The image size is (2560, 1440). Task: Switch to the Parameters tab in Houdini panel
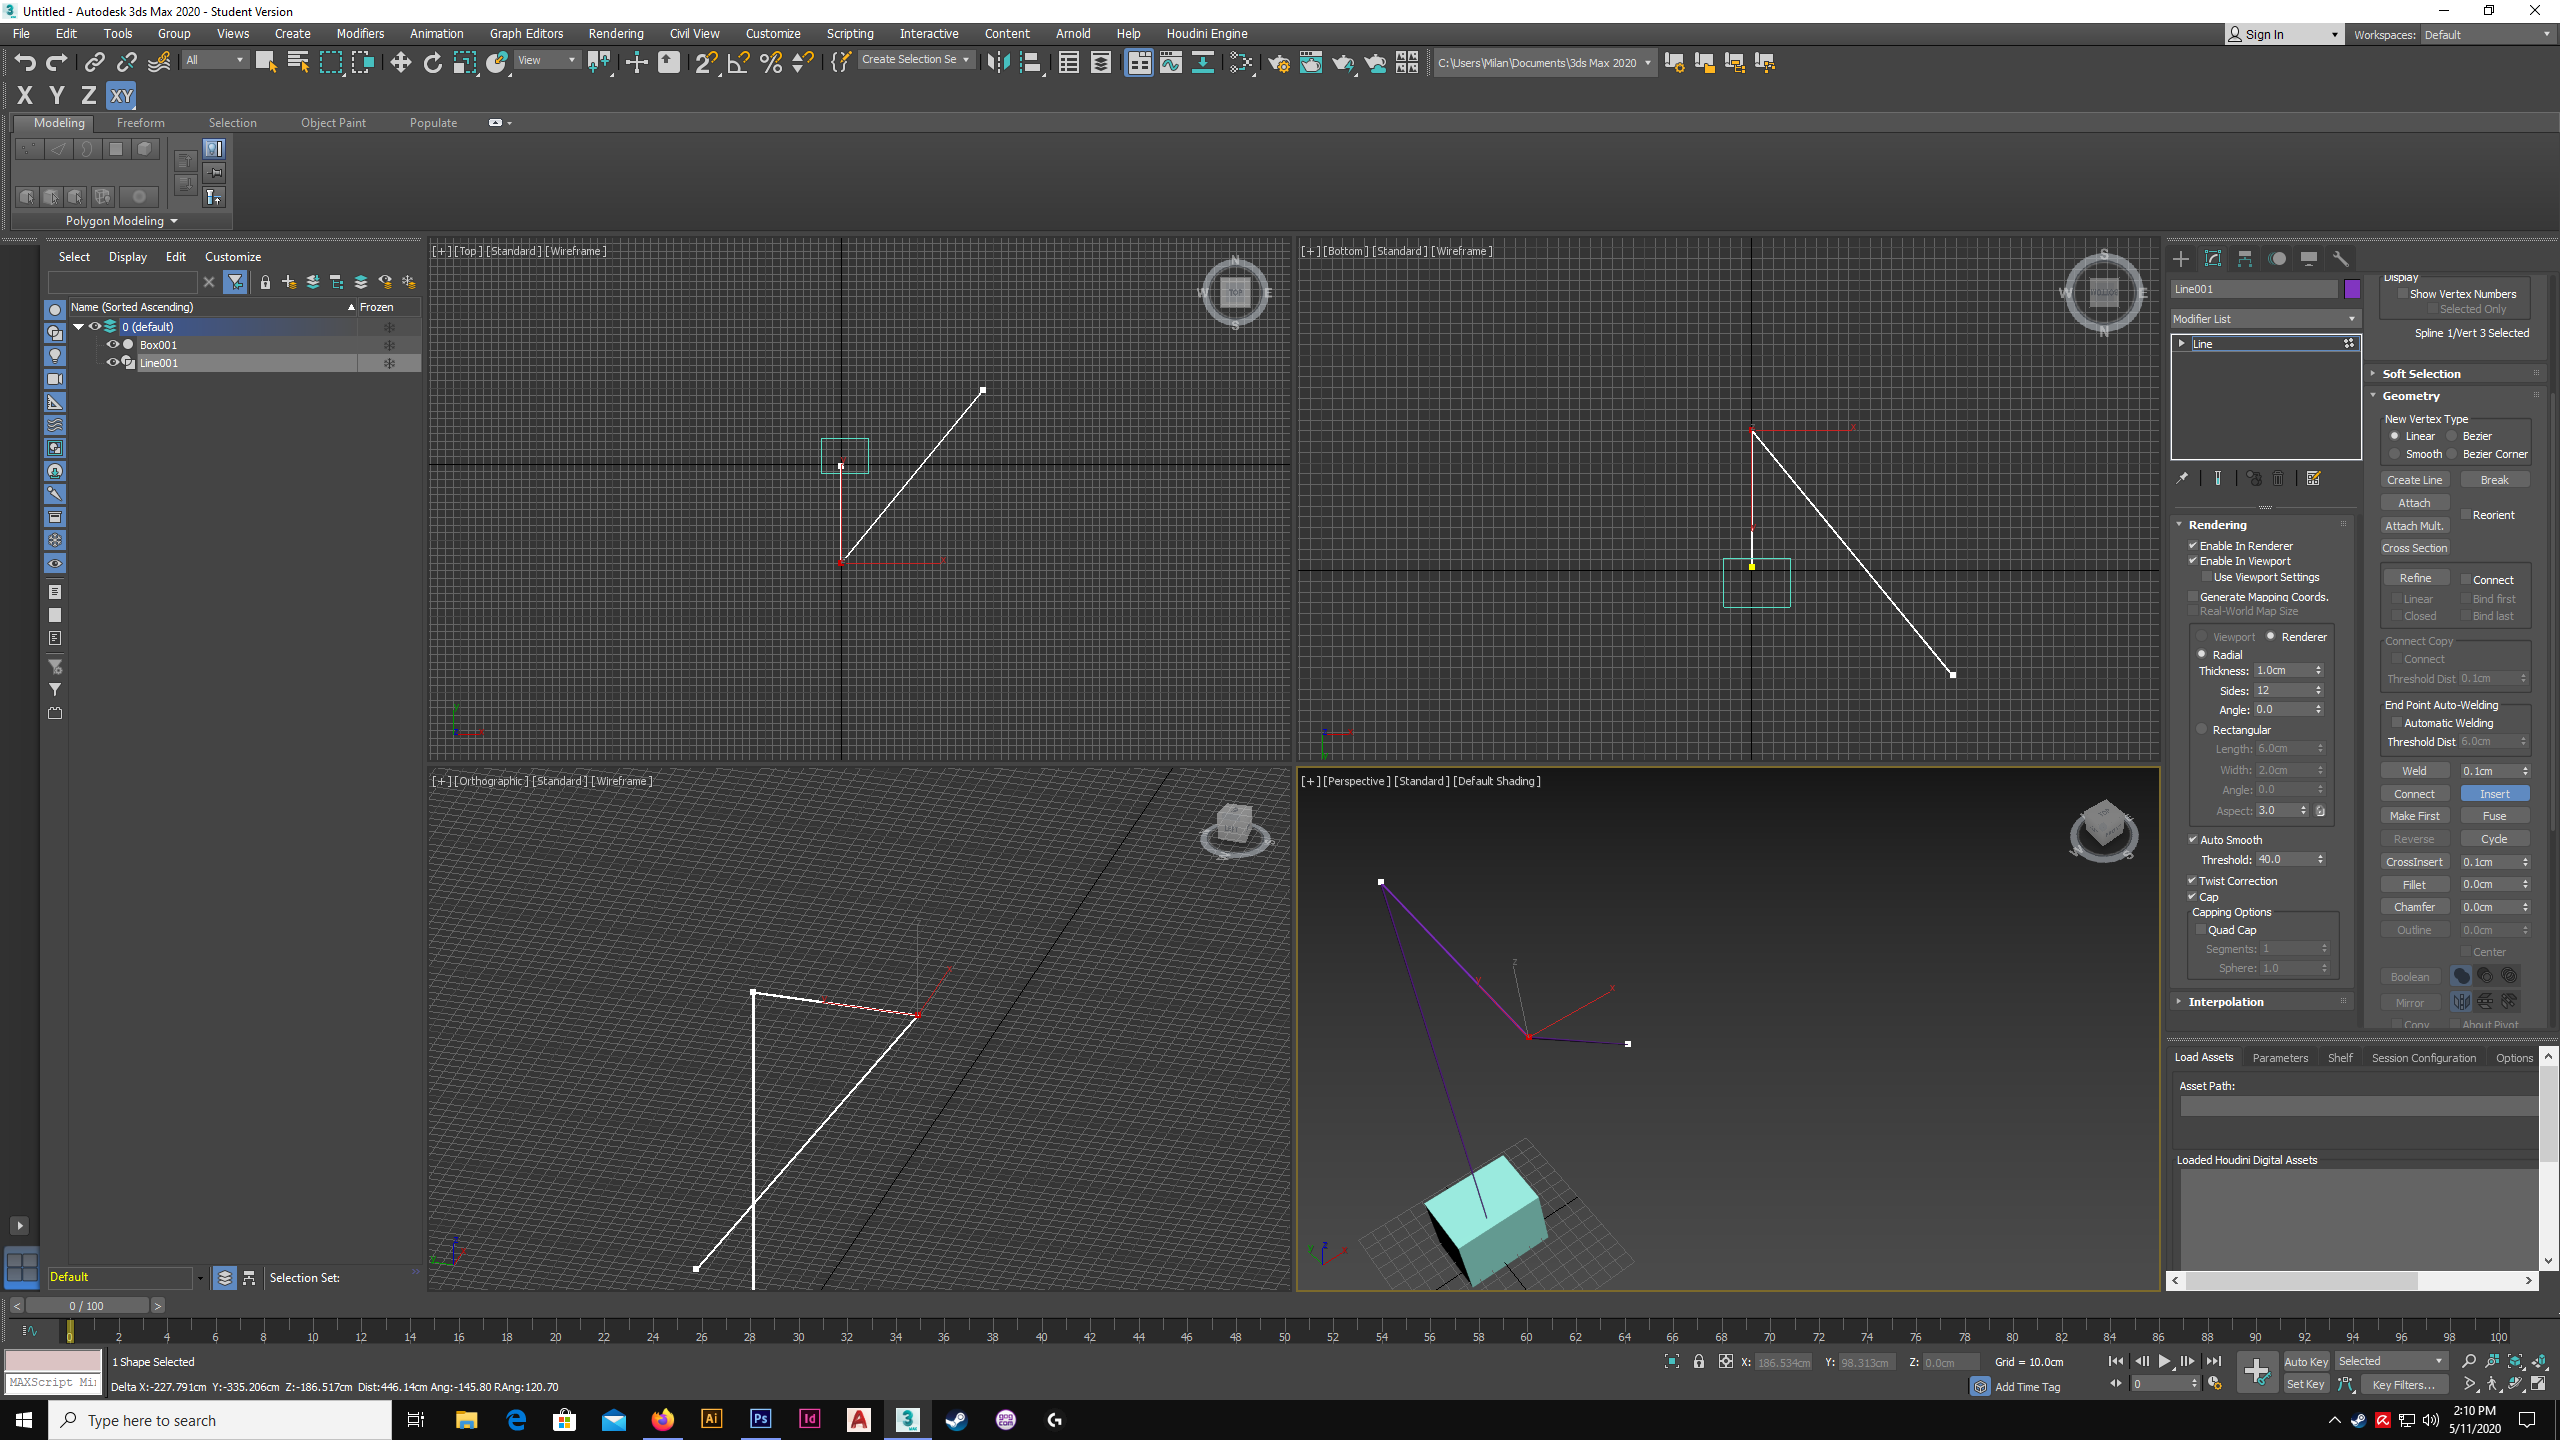point(2279,1057)
